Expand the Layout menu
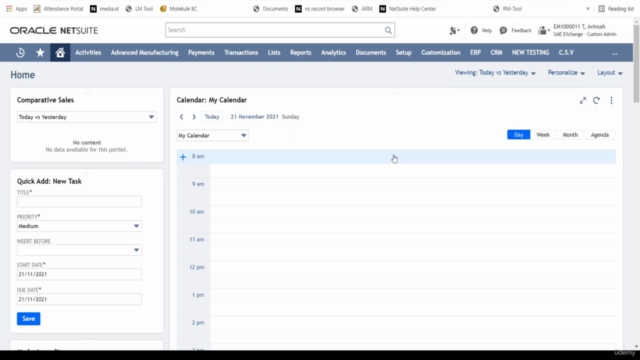This screenshot has height=360, width=640. [610, 73]
